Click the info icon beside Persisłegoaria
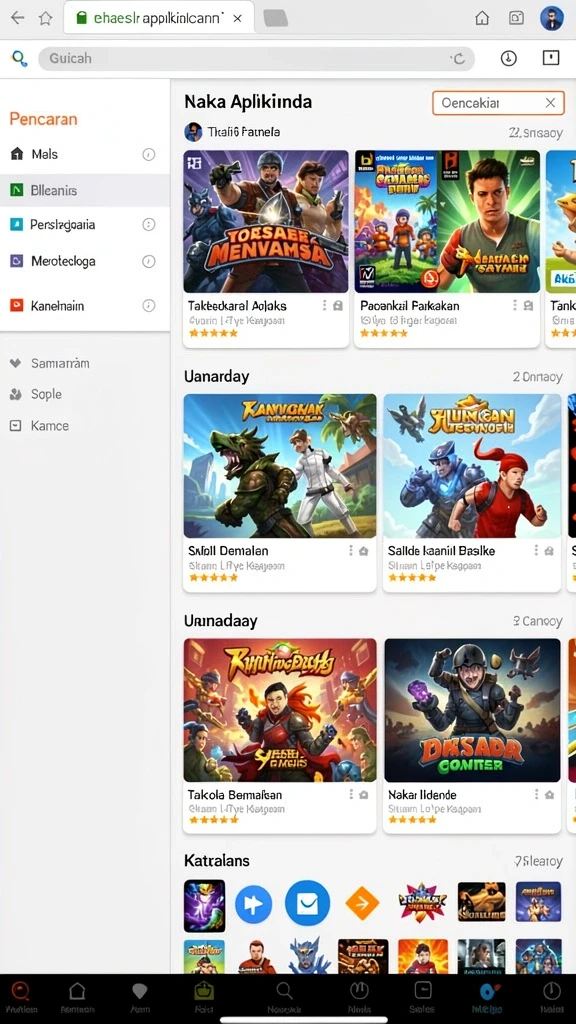Viewport: 576px width, 1024px height. [x=149, y=225]
